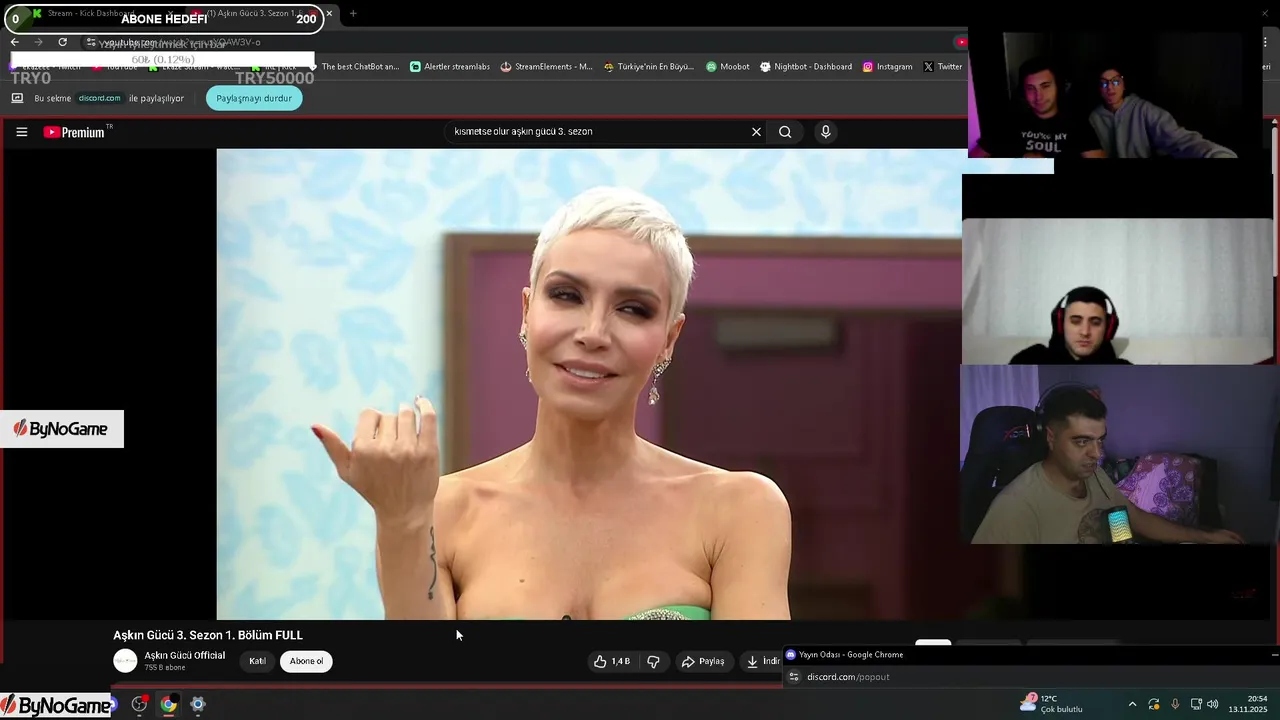Open the Aşkın Gücü Official channel name
This screenshot has width=1280, height=720.
point(185,656)
